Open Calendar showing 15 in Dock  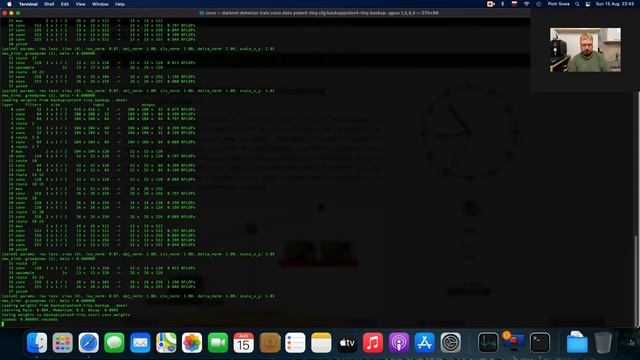pos(244,342)
